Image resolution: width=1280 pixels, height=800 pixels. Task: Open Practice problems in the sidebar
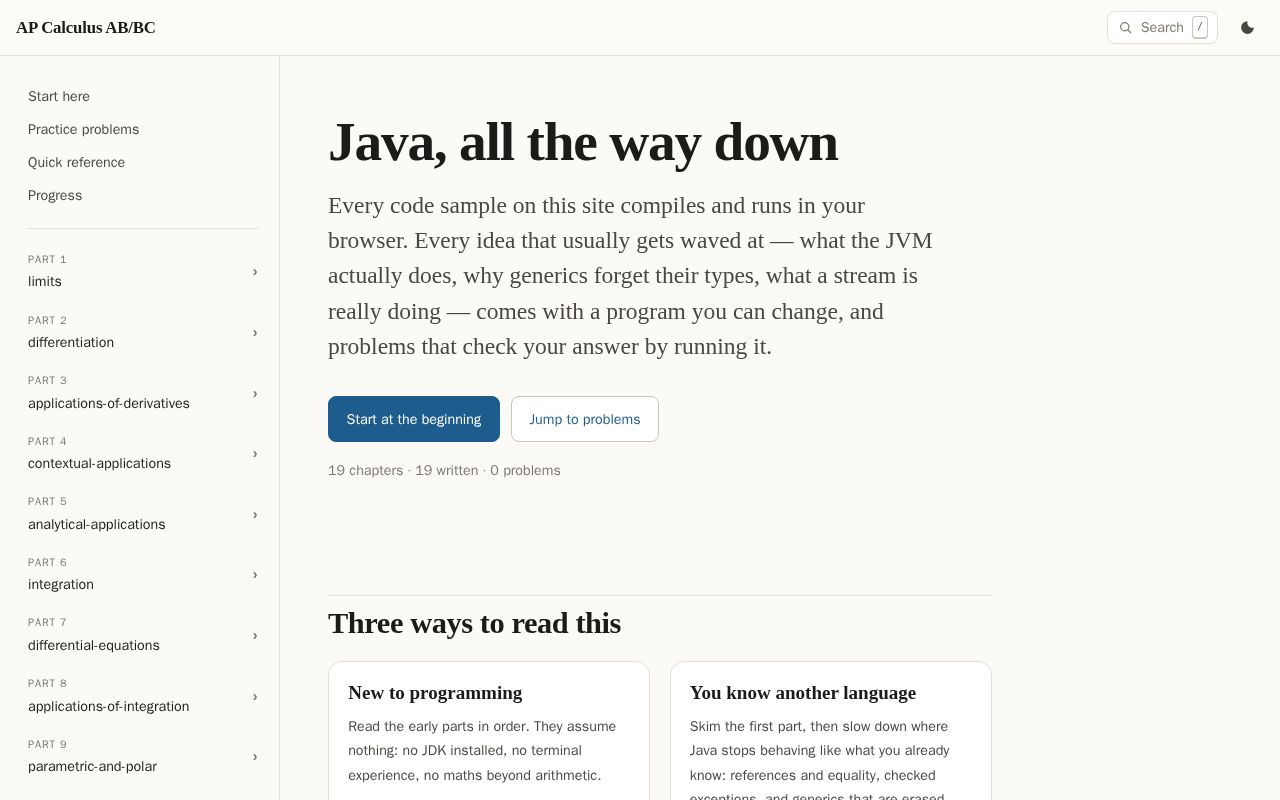[x=84, y=129]
